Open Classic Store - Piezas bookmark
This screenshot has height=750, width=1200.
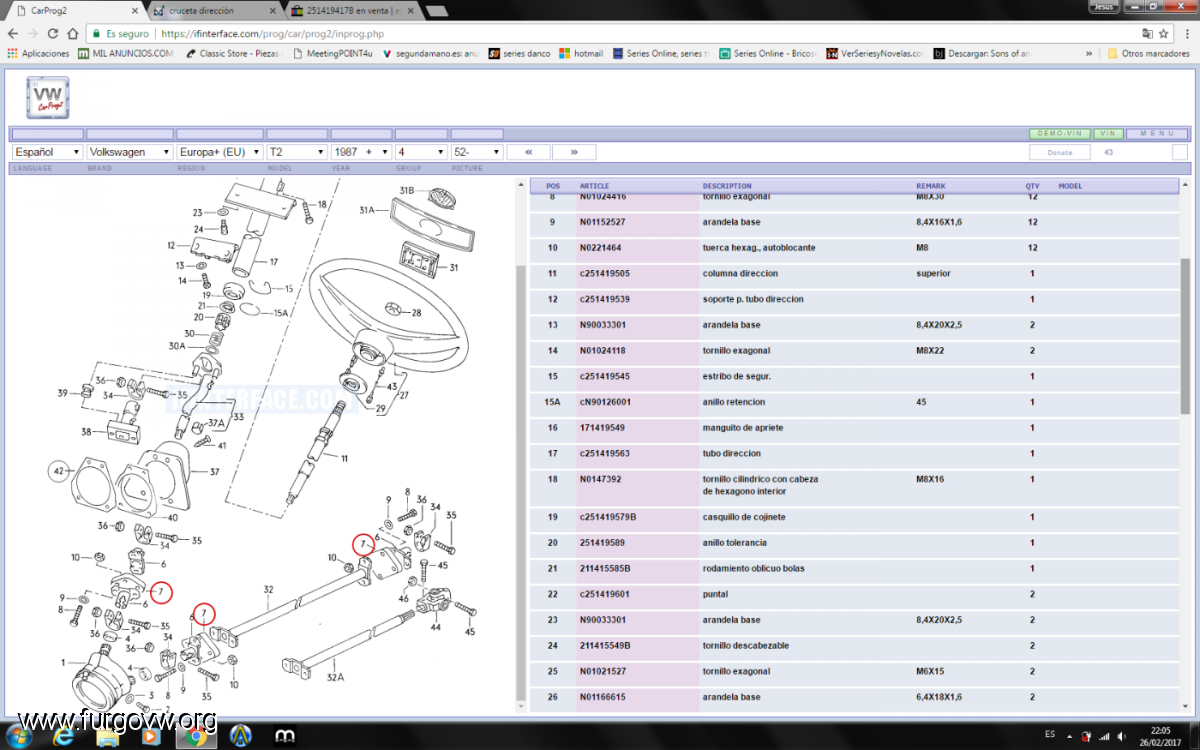click(231, 53)
